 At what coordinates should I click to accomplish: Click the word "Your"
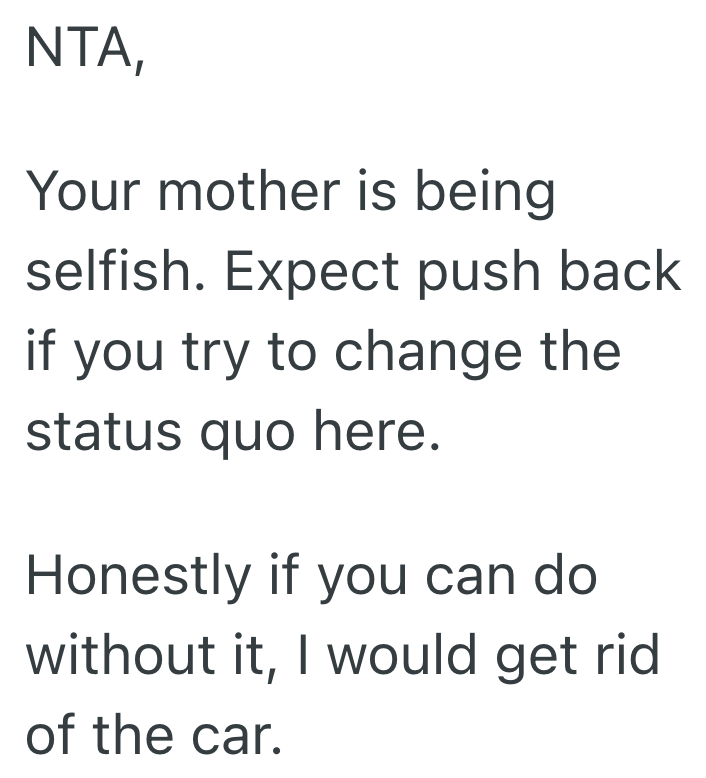click(x=85, y=190)
